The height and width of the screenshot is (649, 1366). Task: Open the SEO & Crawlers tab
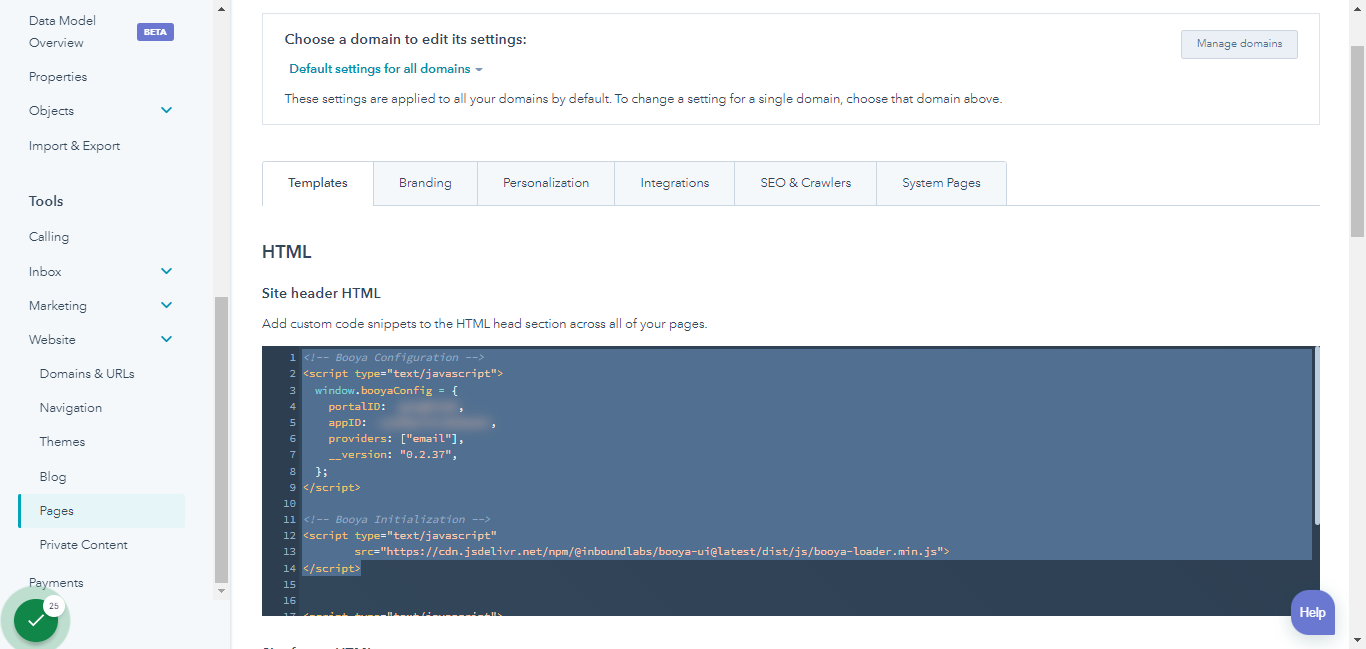pos(806,183)
